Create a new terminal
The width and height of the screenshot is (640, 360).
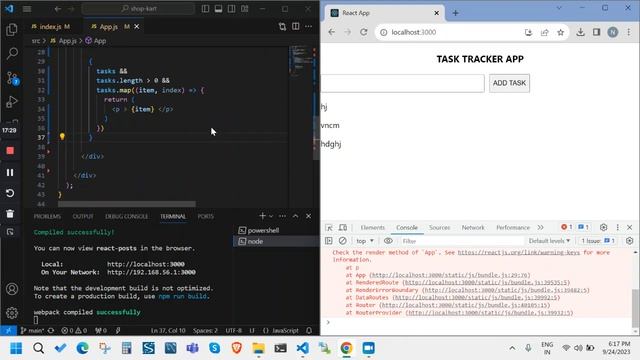pos(262,216)
